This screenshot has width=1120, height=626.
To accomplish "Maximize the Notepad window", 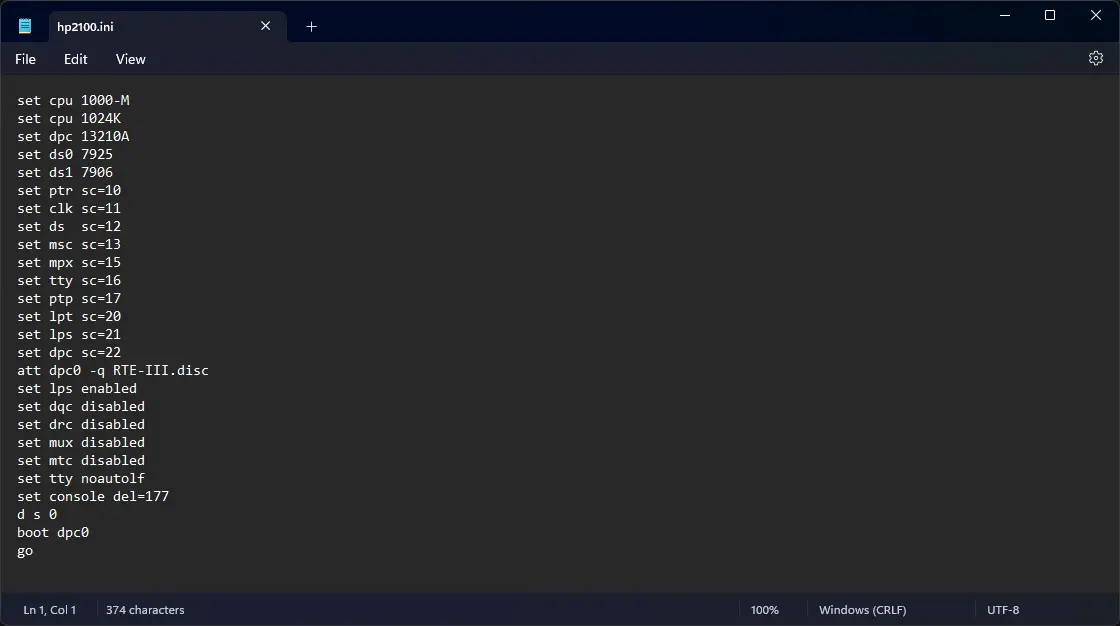I will [x=1049, y=15].
